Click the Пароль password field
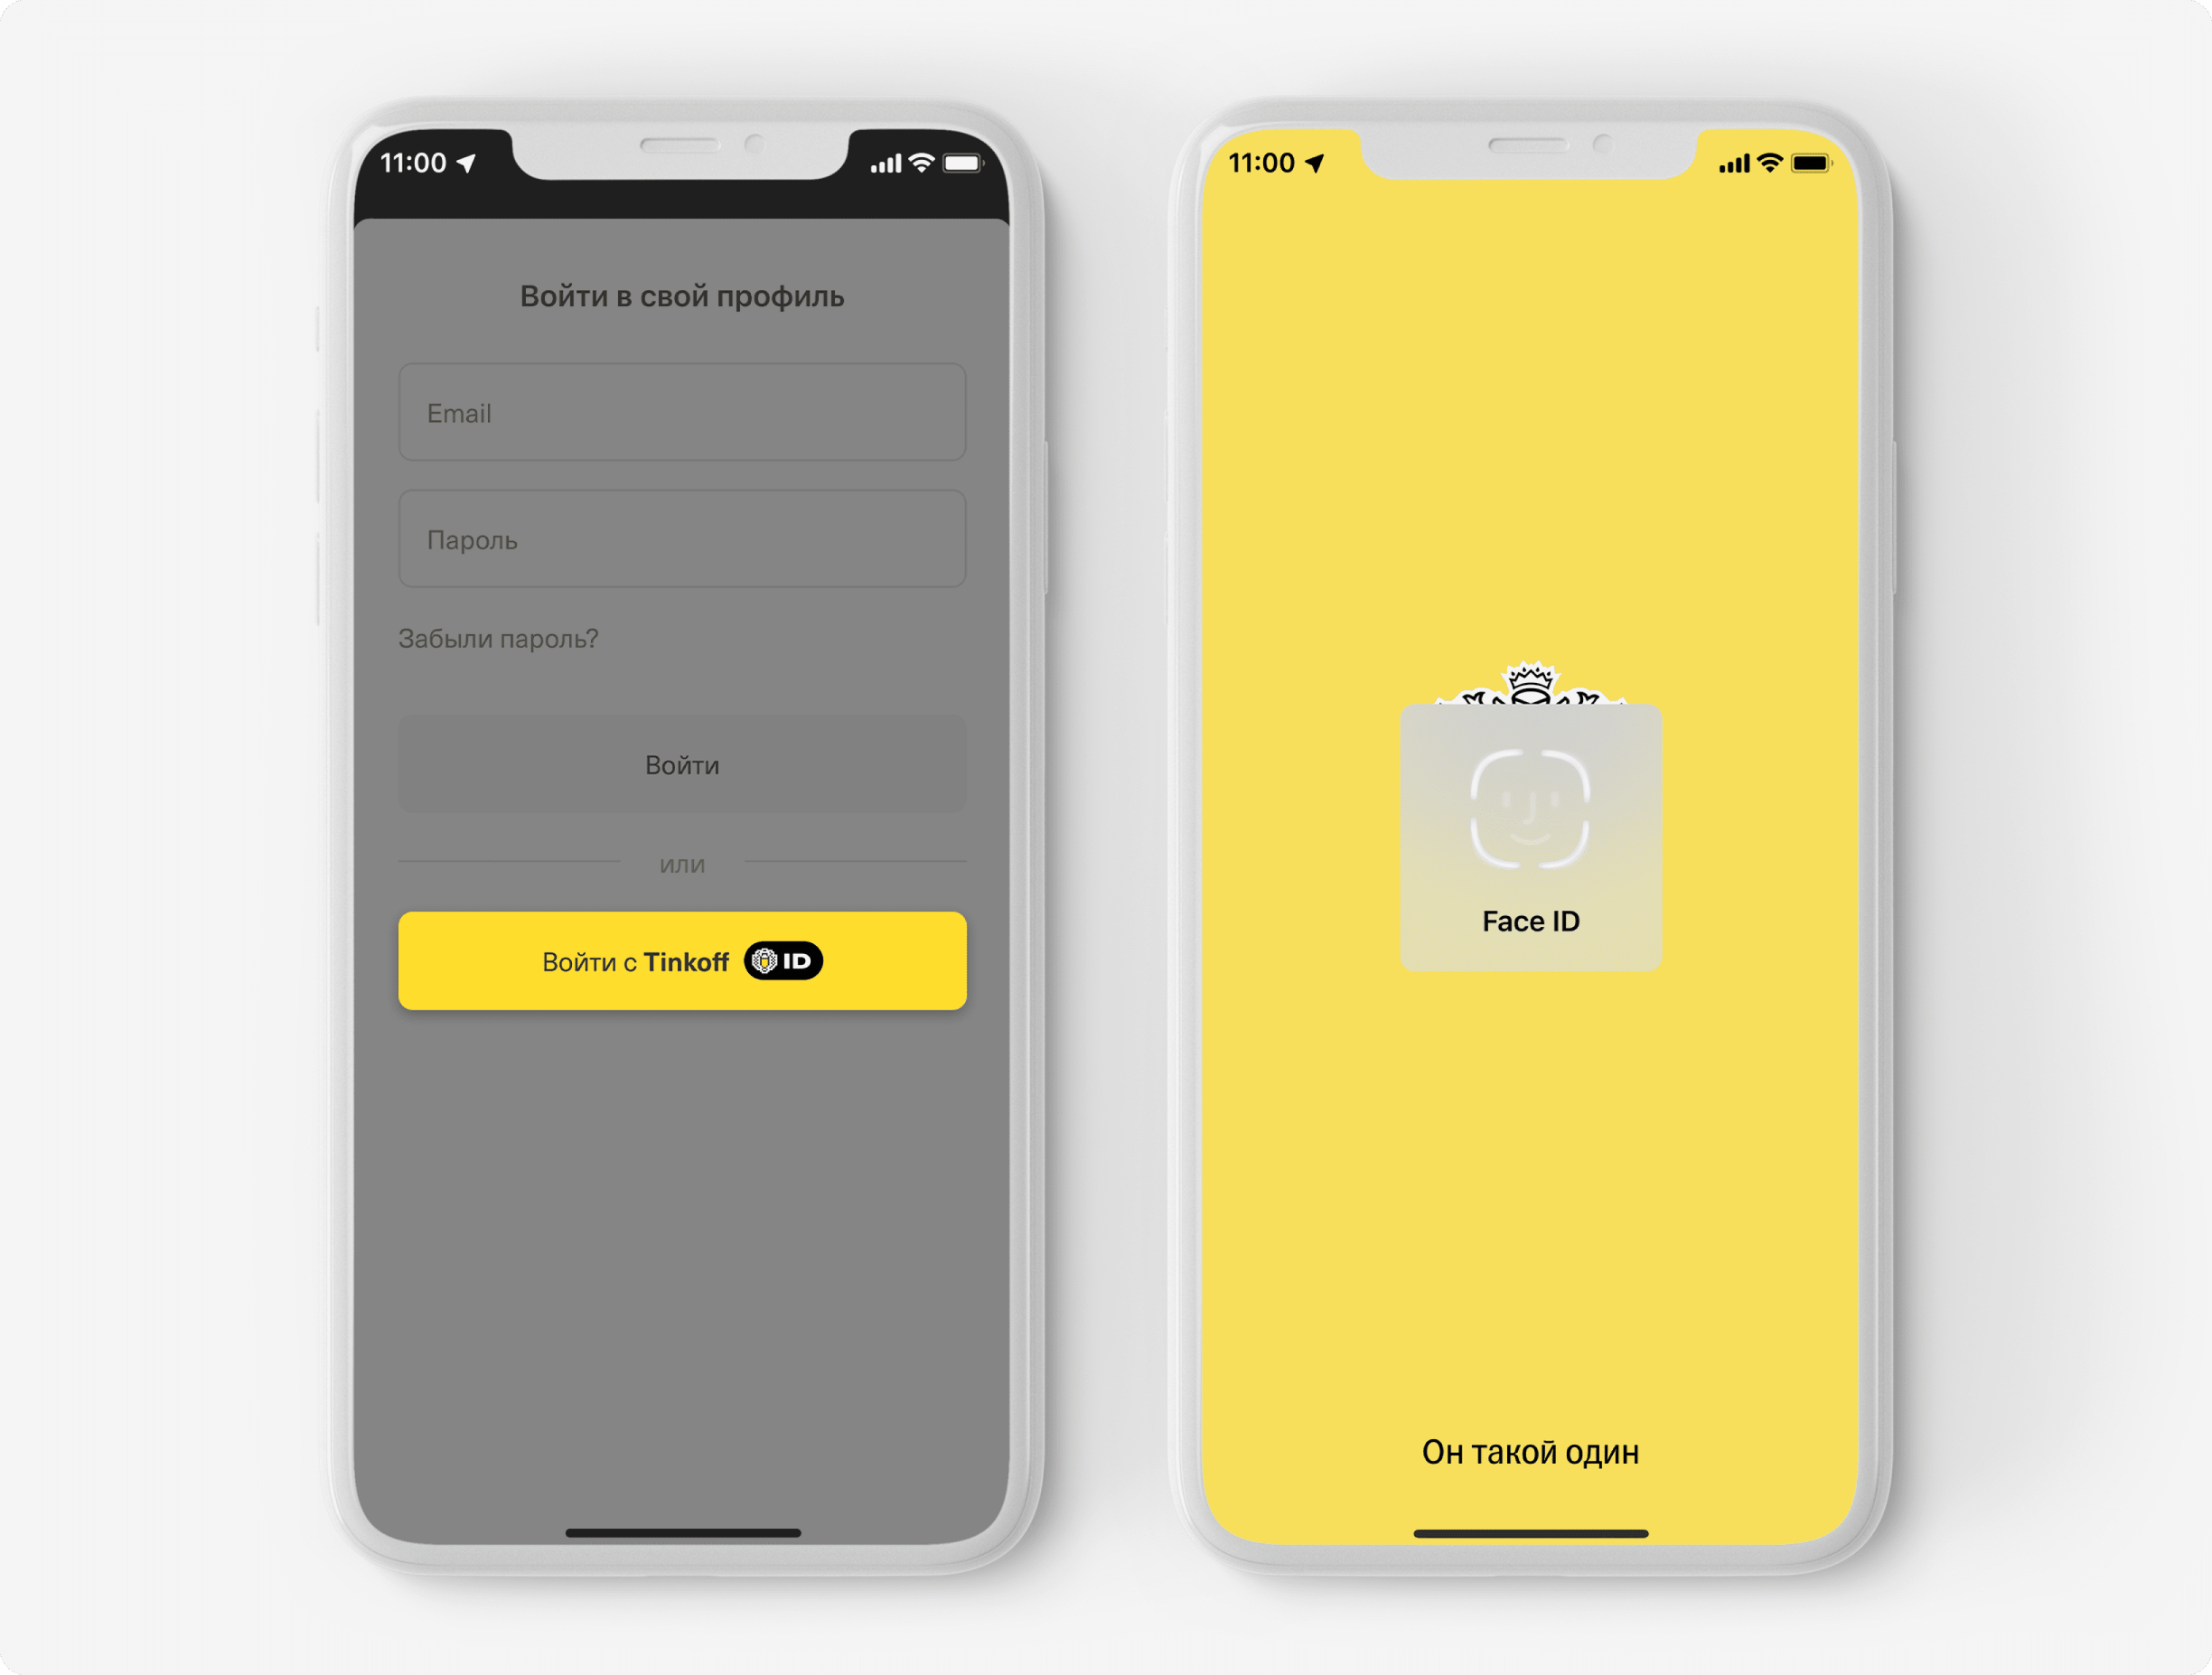Viewport: 2212px width, 1675px height. click(x=687, y=538)
